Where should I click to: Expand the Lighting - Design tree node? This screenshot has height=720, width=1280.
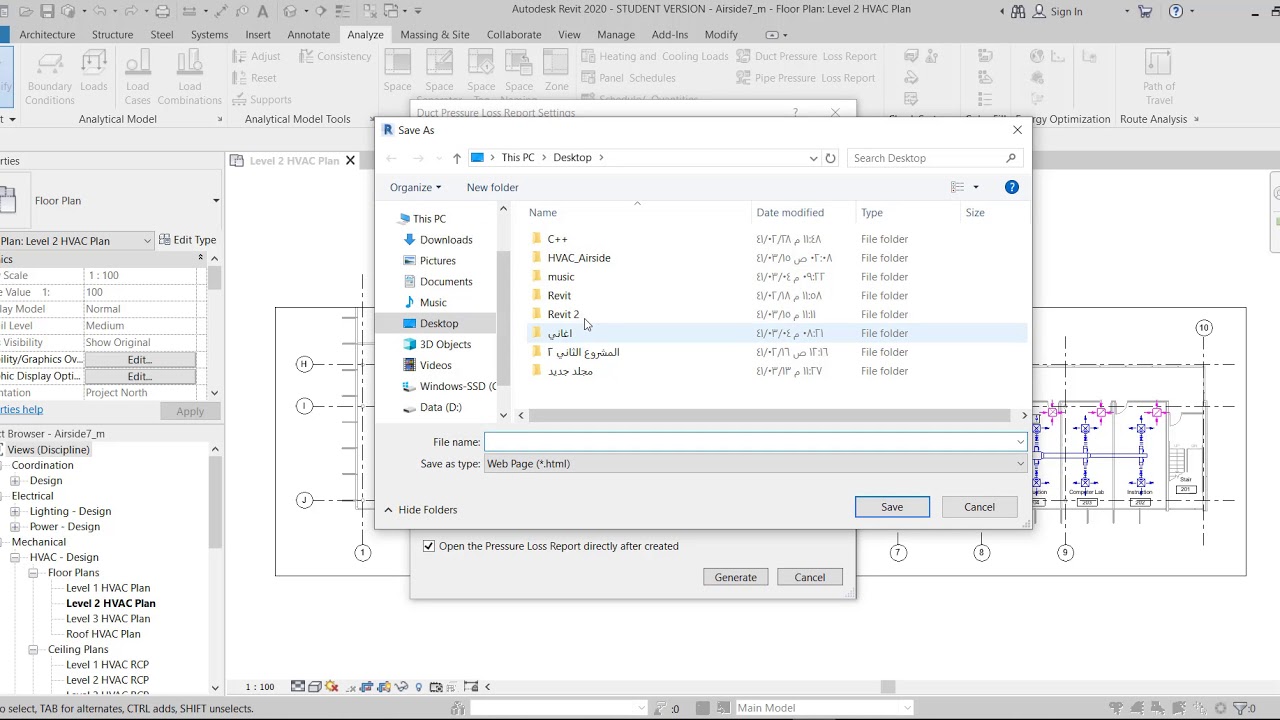[x=15, y=512]
